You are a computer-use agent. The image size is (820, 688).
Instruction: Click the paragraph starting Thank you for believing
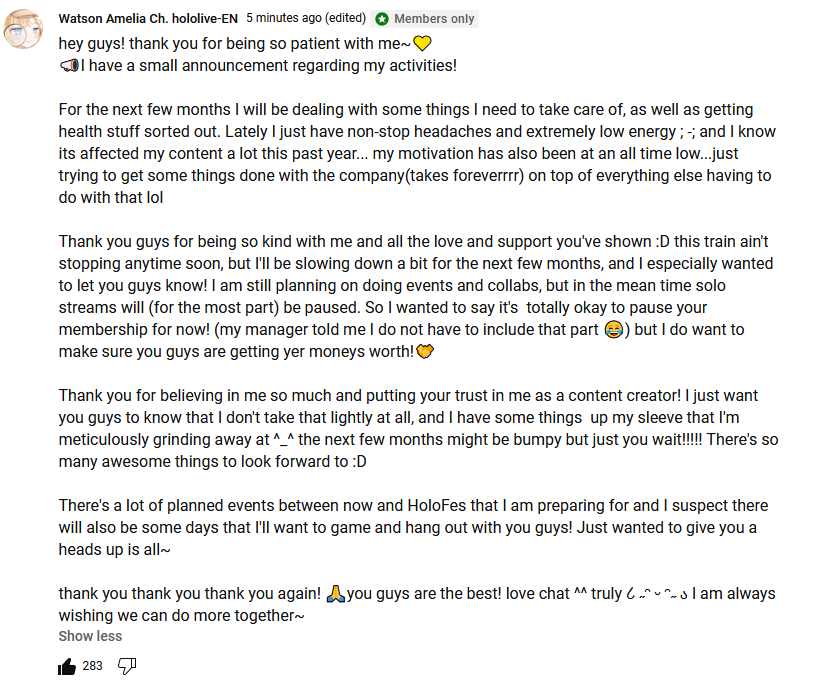coord(418,429)
